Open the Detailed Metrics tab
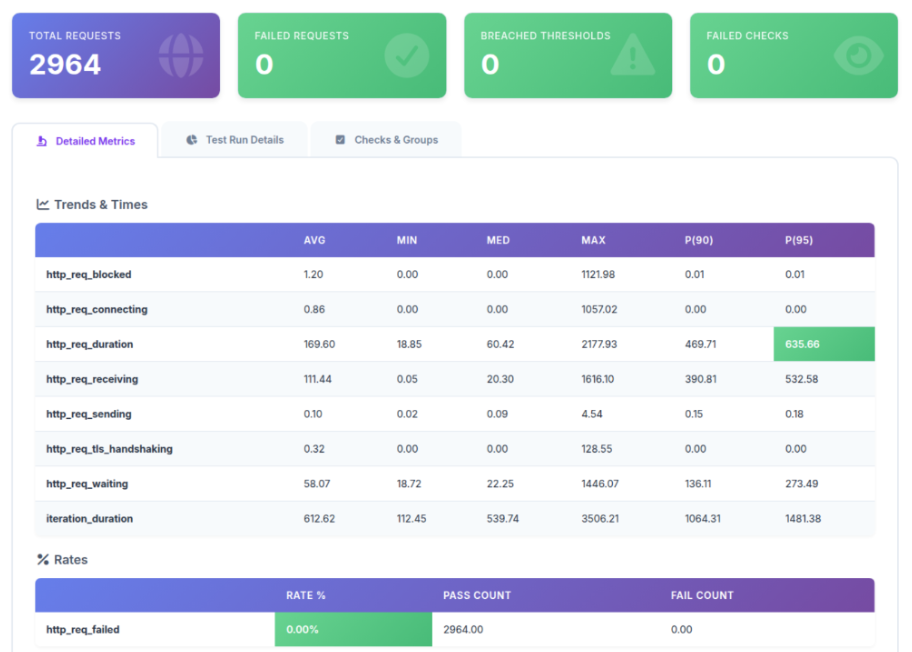The height and width of the screenshot is (652, 912). coord(85,141)
